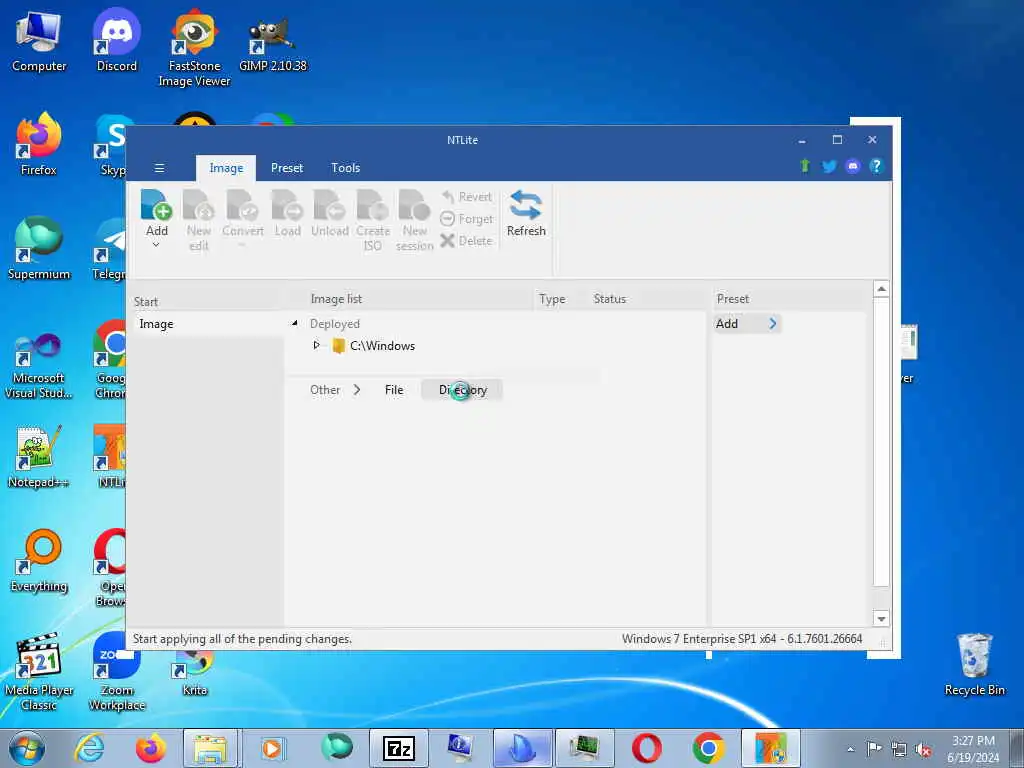Click the Add image button in ribbon

[x=157, y=213]
